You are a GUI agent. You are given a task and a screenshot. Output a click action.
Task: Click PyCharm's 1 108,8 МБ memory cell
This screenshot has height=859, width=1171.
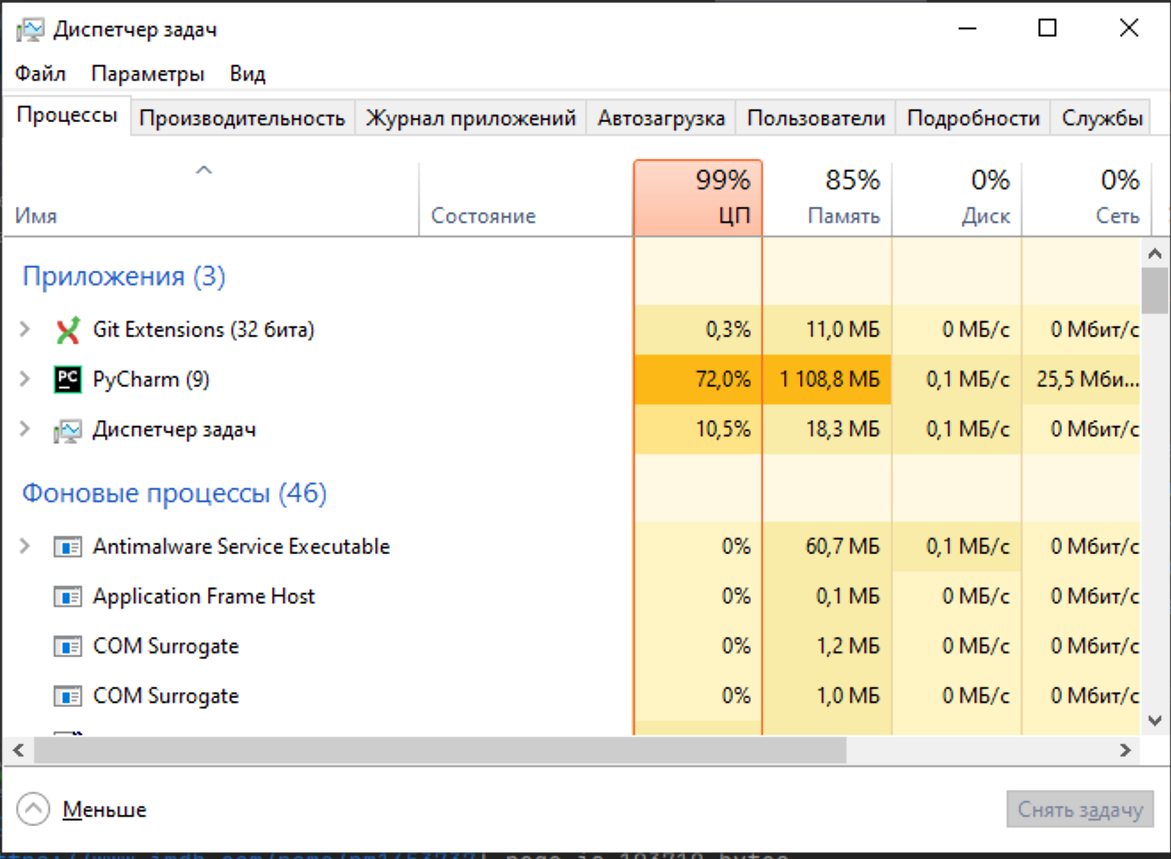click(x=827, y=379)
